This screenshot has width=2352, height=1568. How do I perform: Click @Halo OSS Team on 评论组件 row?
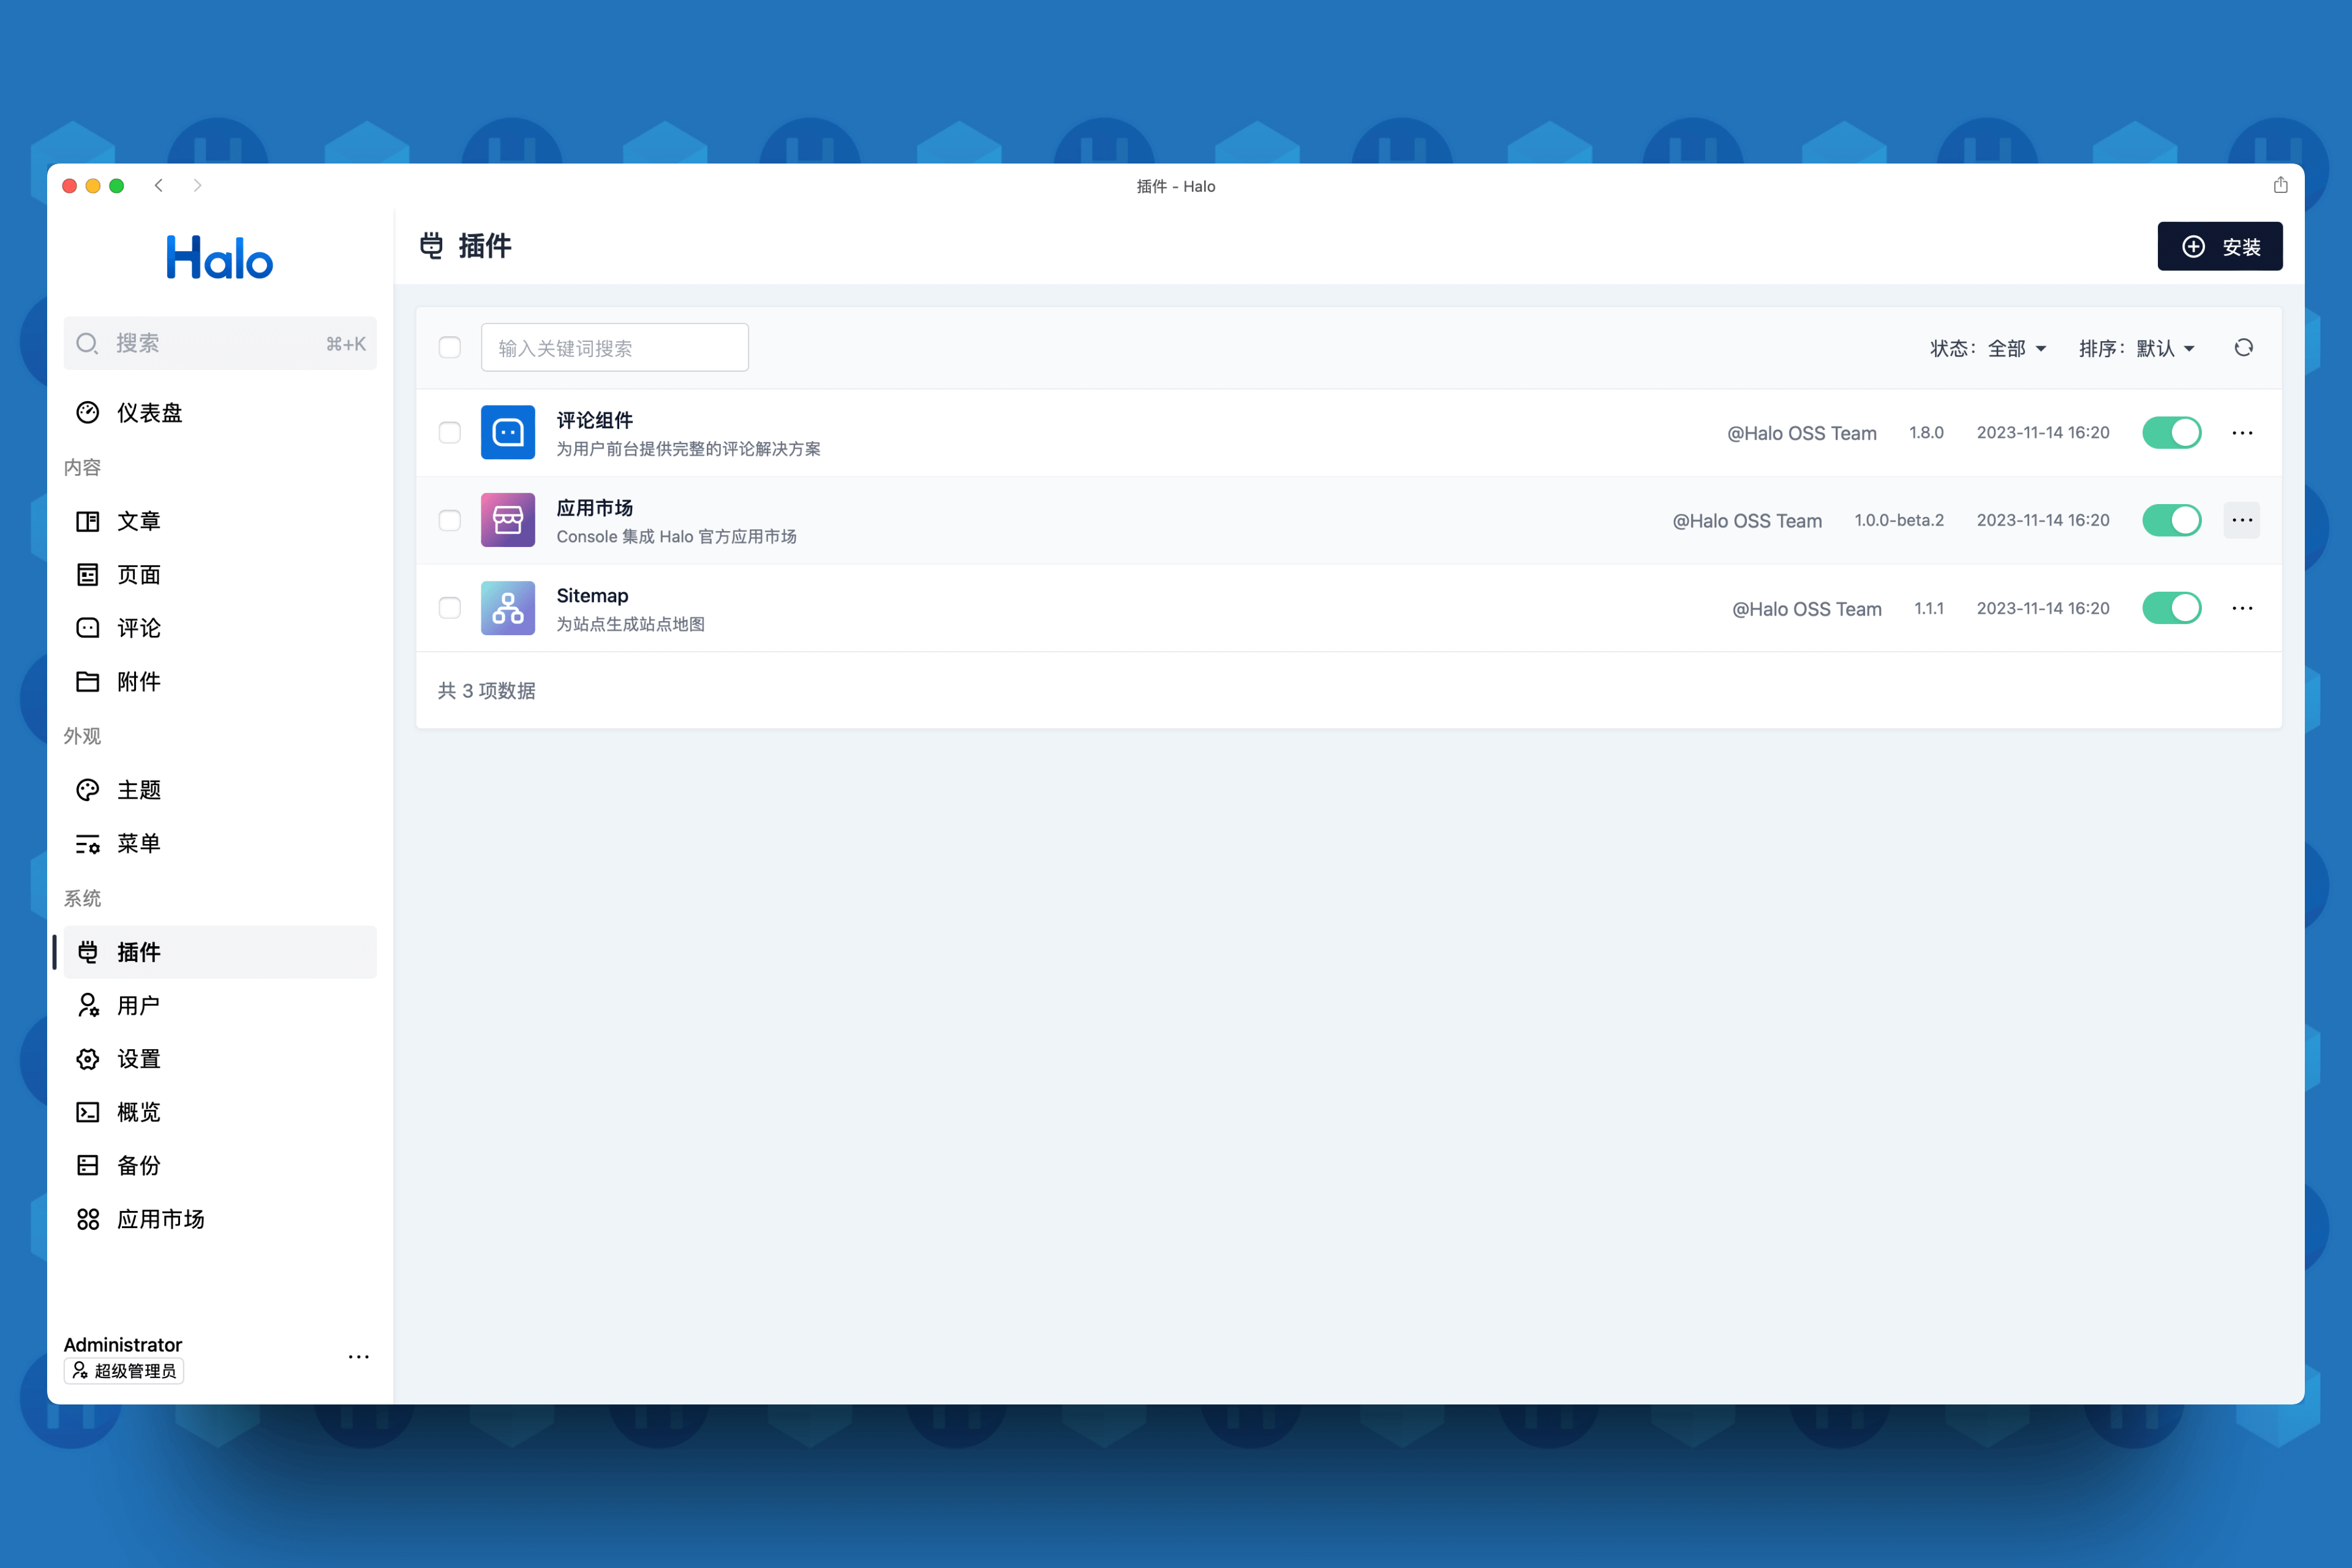point(1802,433)
